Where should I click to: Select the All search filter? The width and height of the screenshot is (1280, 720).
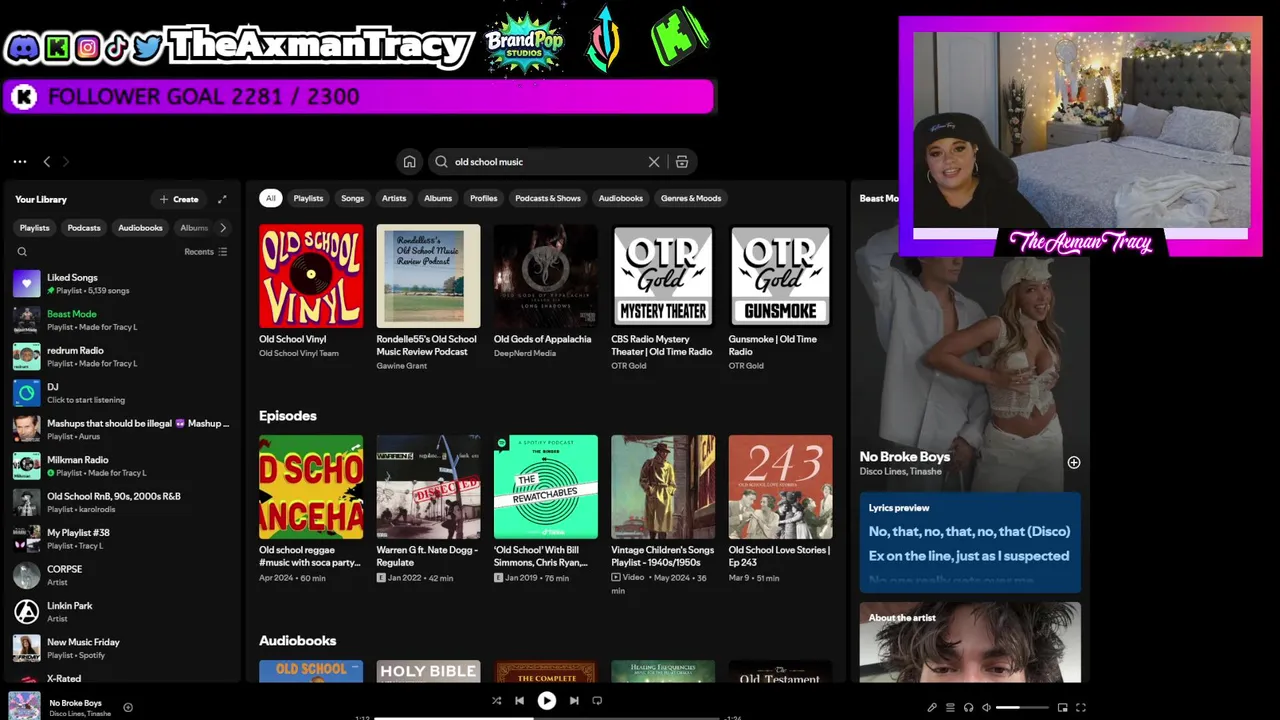[x=270, y=198]
